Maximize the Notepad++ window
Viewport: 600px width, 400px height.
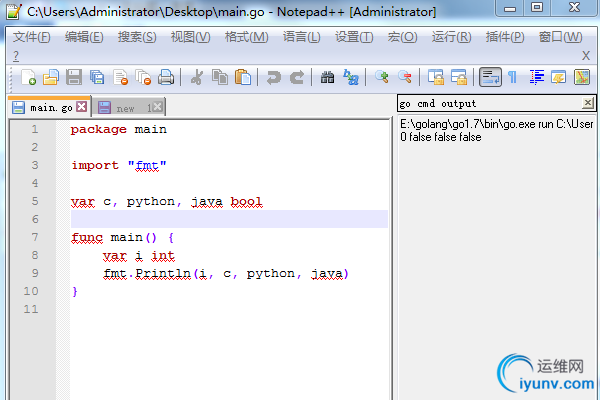pos(537,8)
